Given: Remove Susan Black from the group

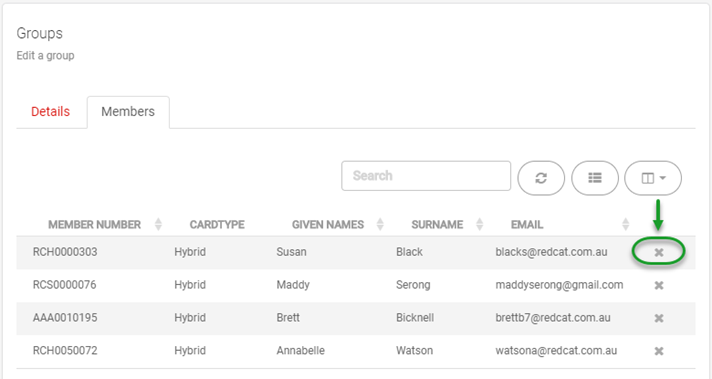Looking at the screenshot, I should point(658,252).
